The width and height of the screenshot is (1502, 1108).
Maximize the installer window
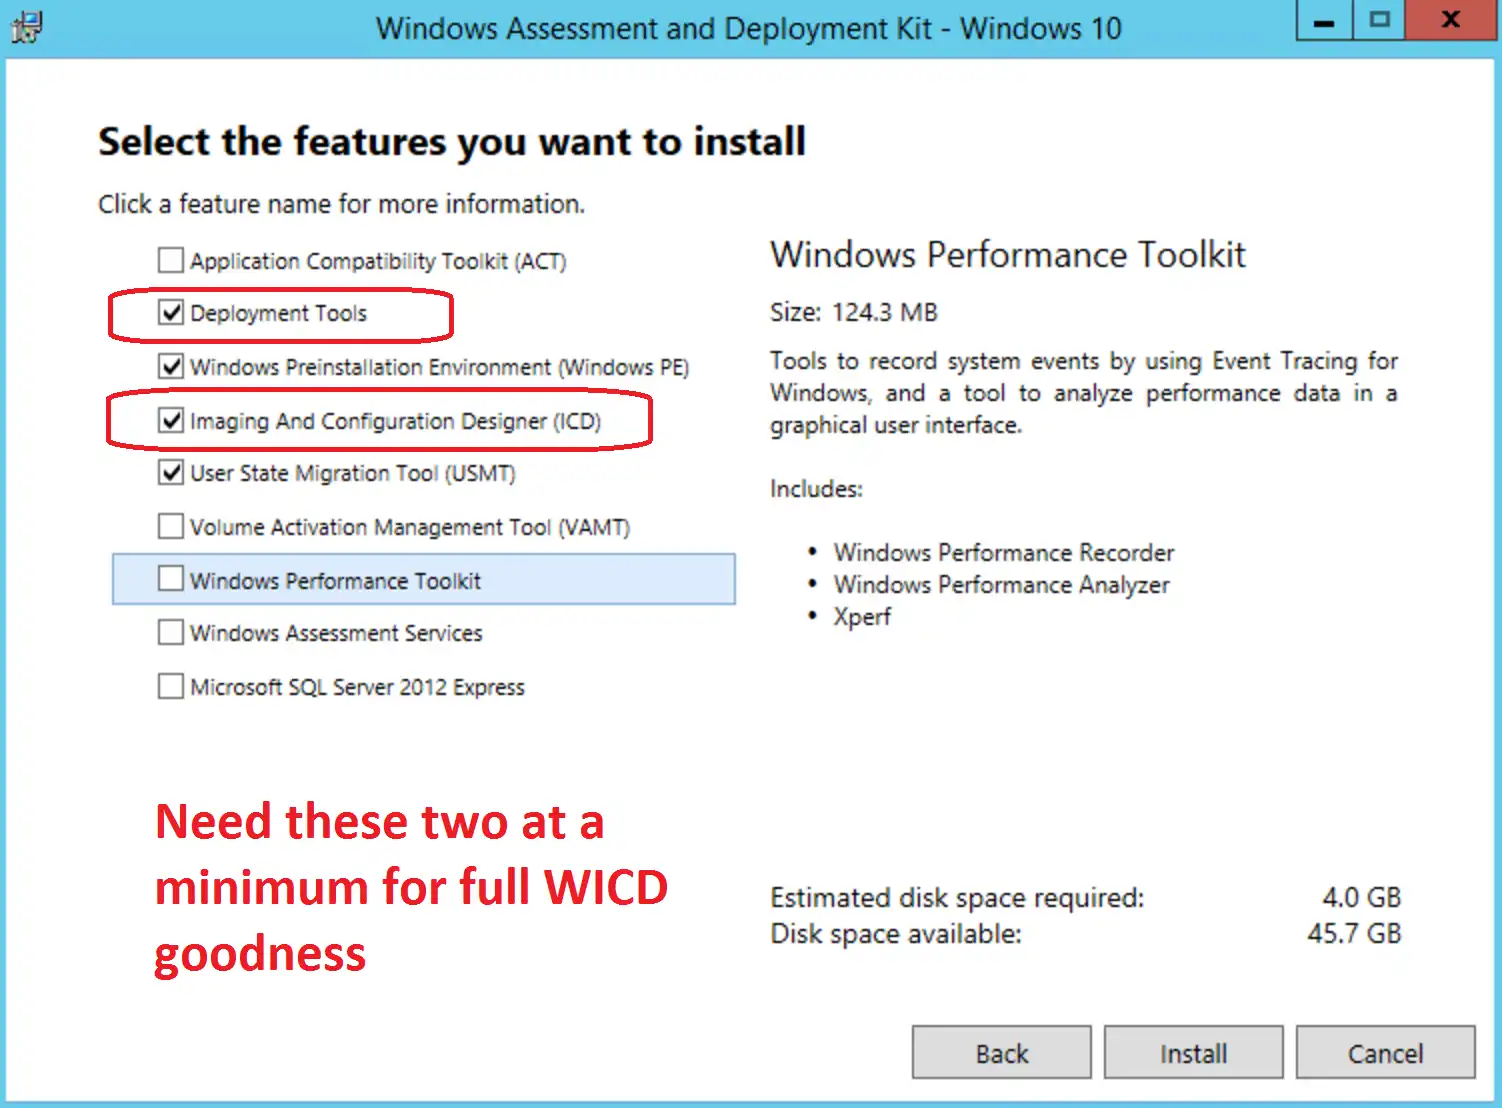tap(1379, 21)
